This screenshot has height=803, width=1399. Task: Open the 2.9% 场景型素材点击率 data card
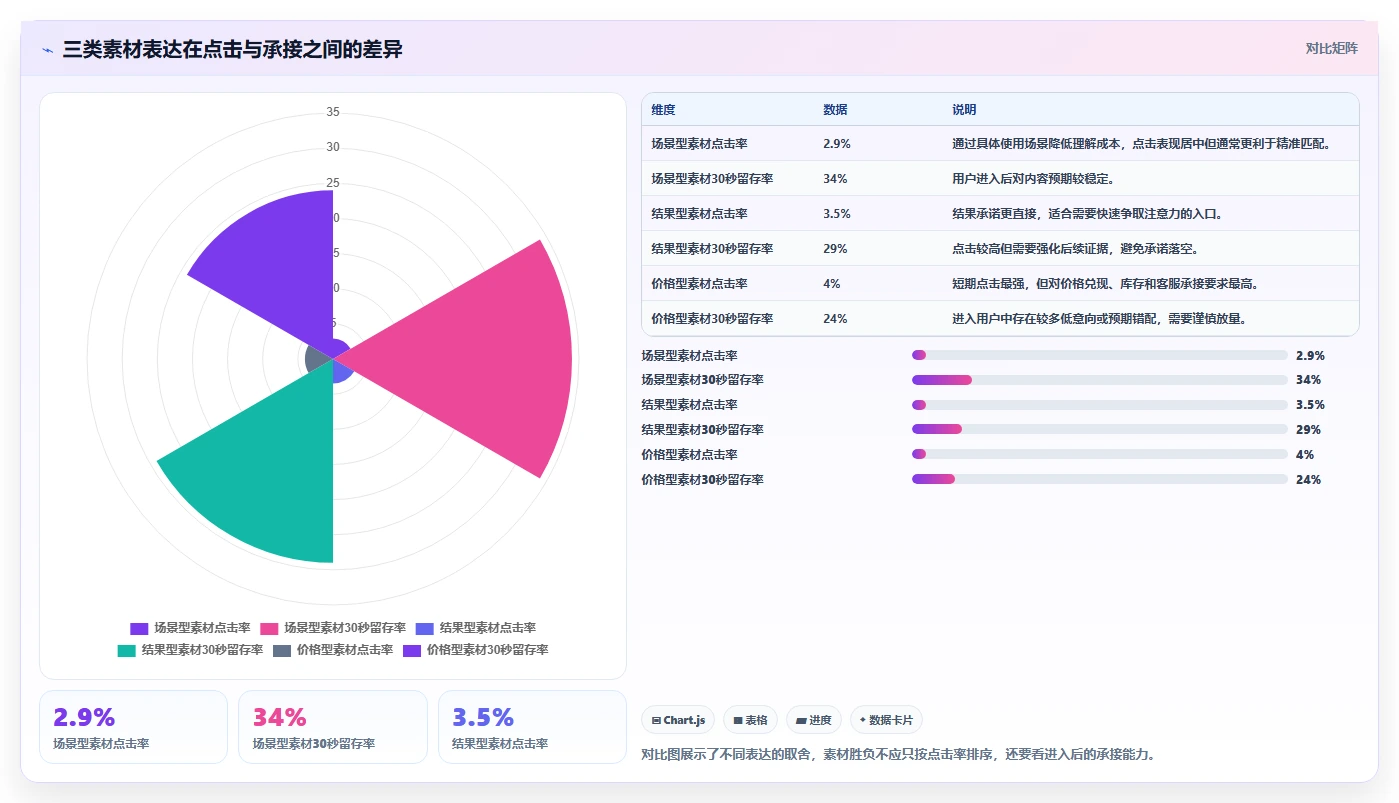click(x=133, y=727)
